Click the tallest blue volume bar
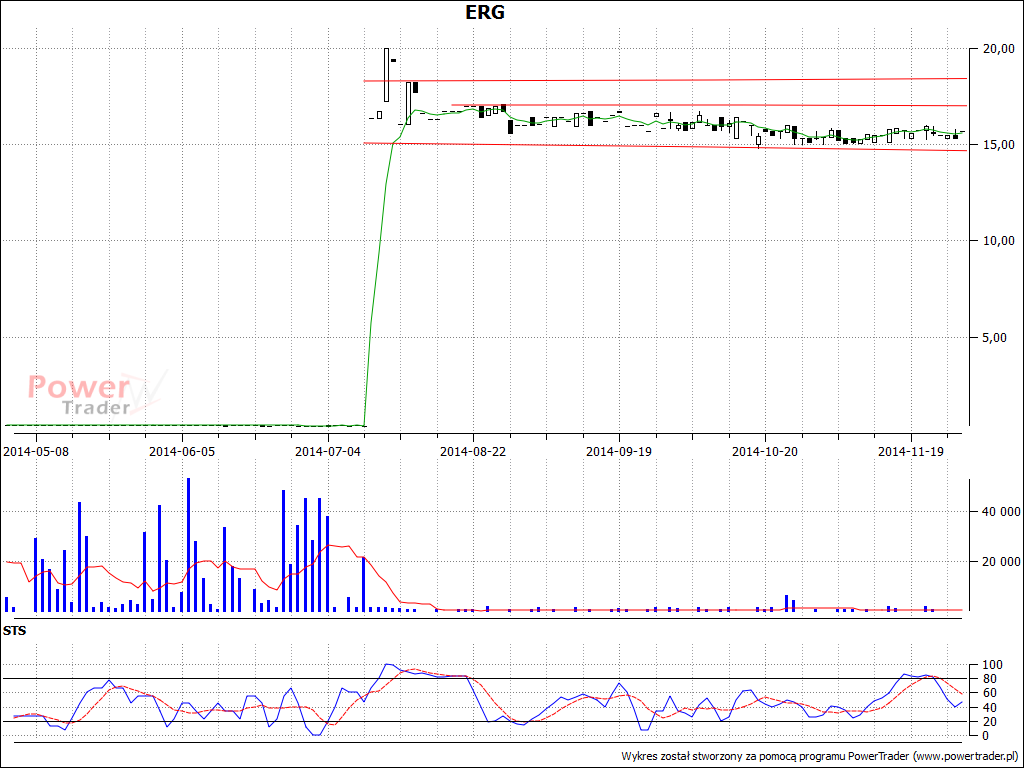 [189, 545]
